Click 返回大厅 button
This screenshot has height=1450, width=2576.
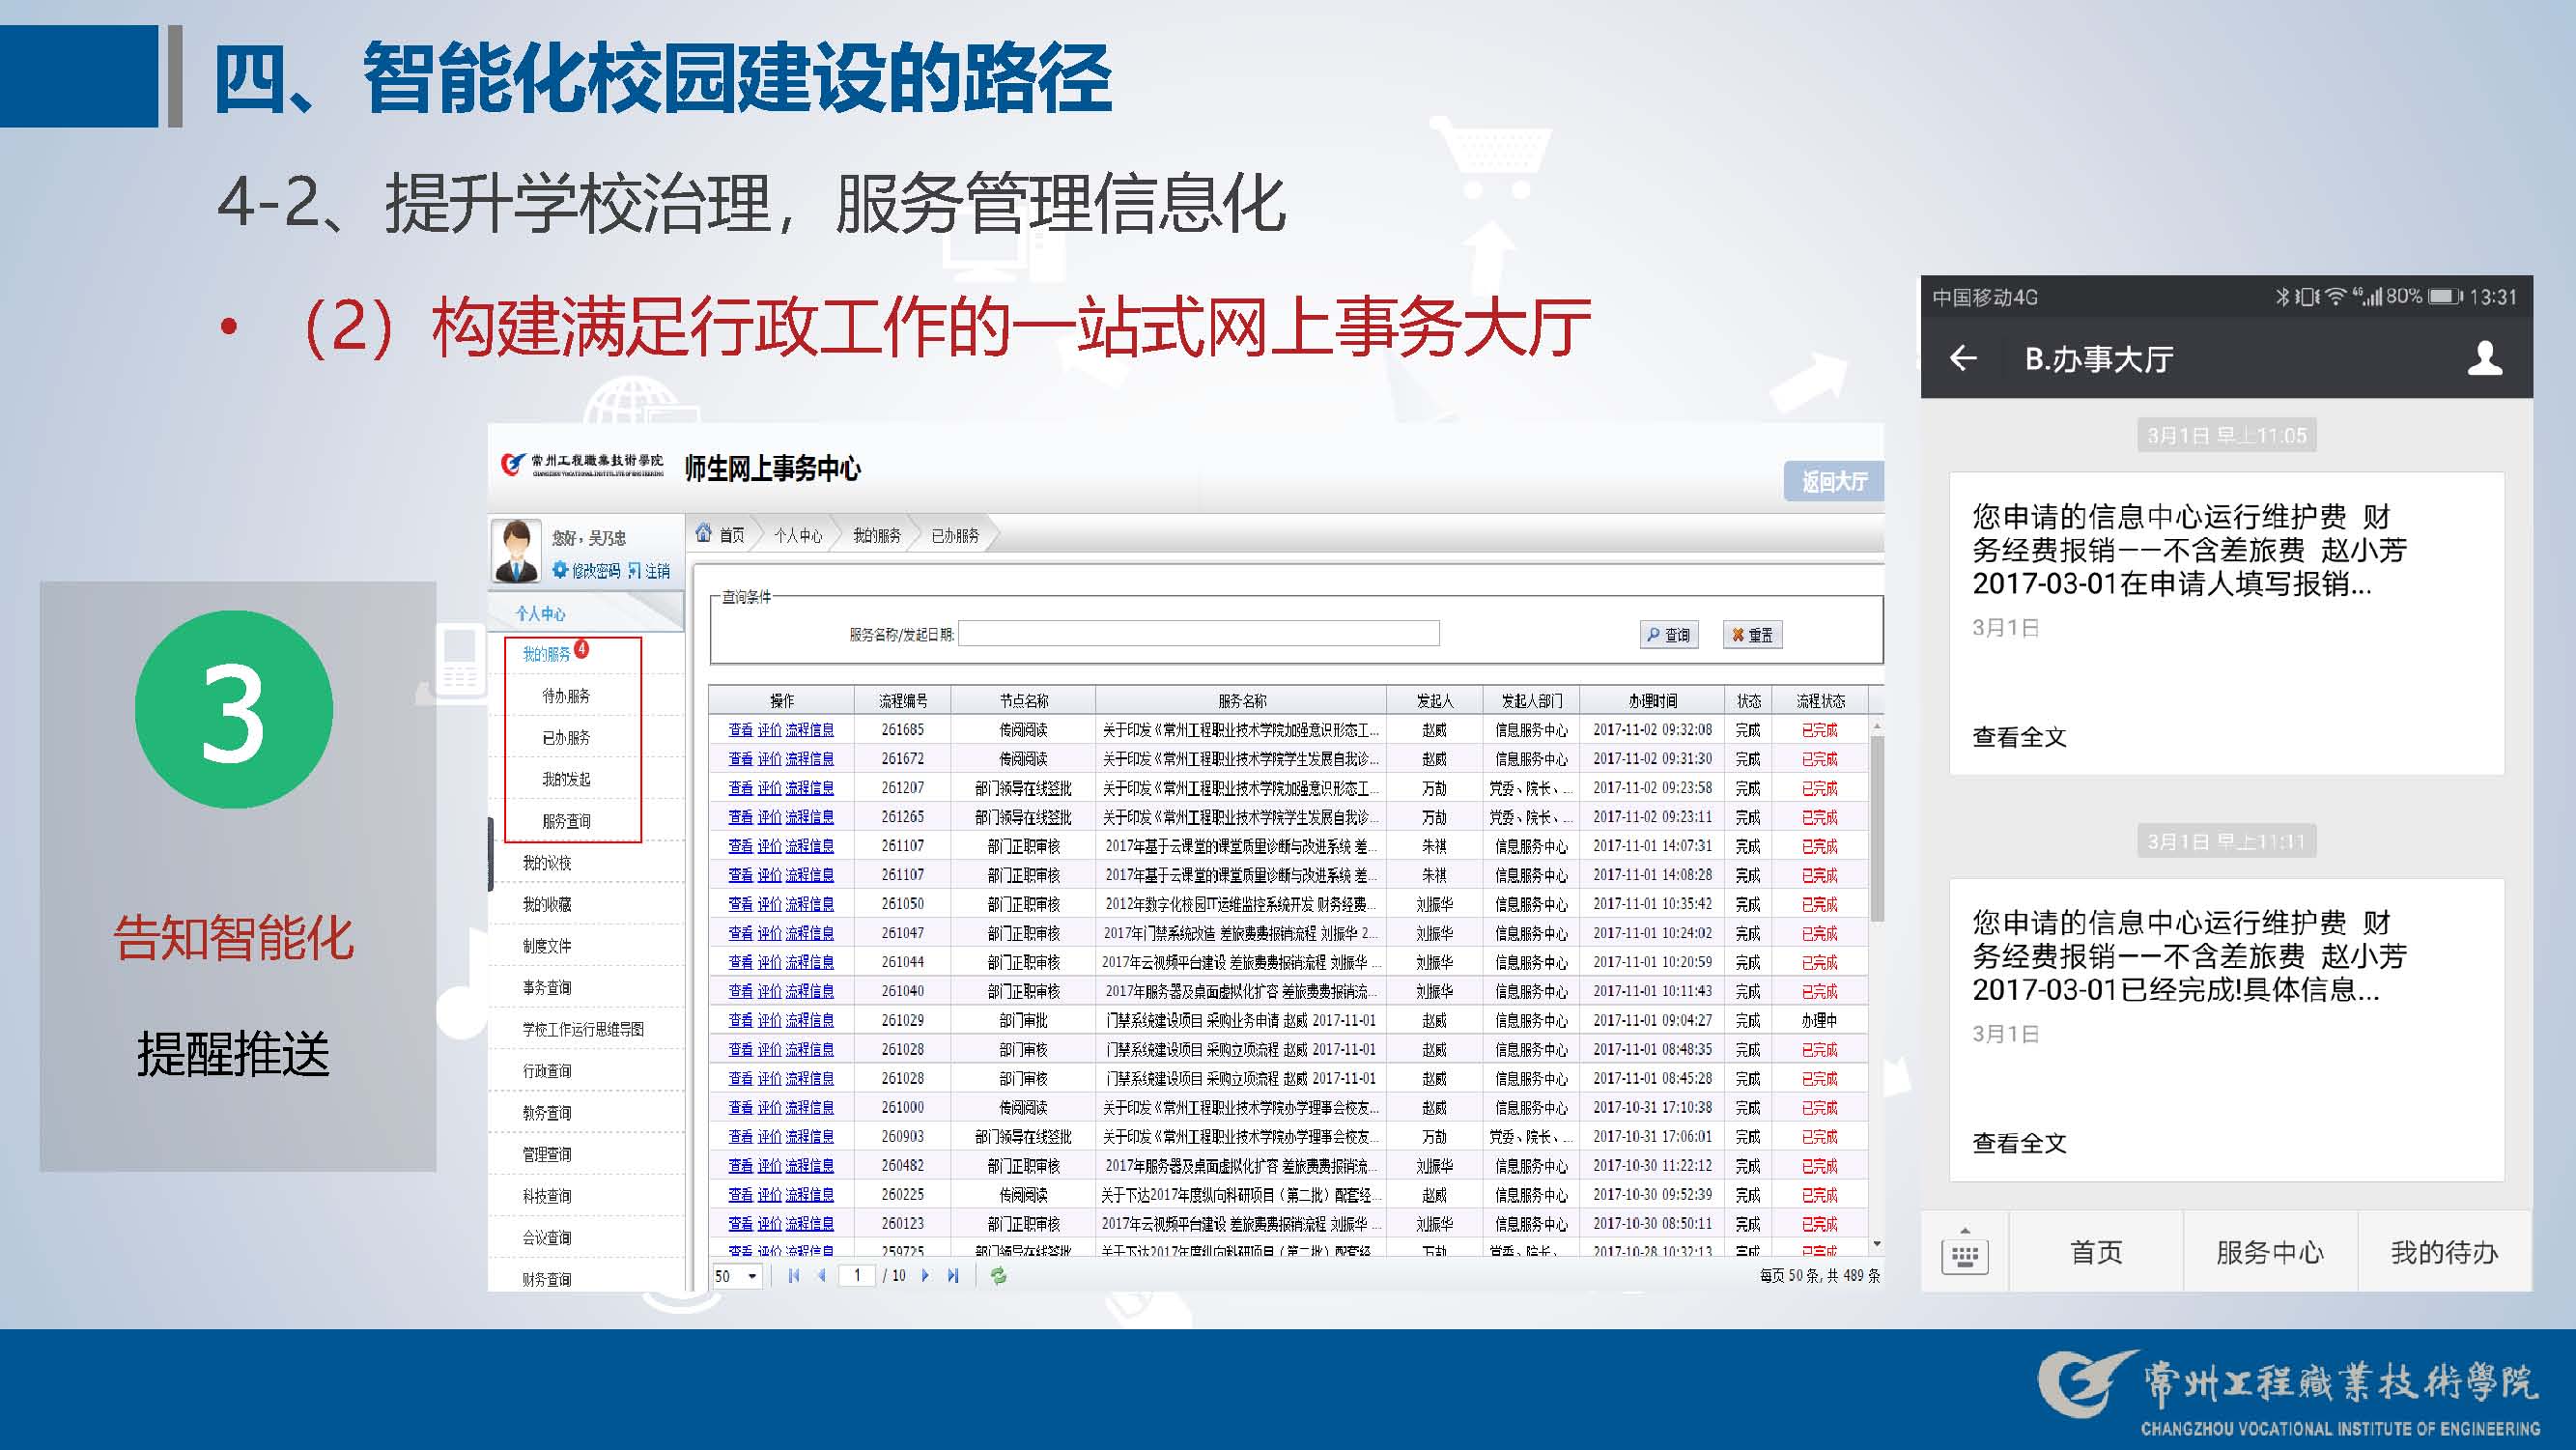(1833, 482)
